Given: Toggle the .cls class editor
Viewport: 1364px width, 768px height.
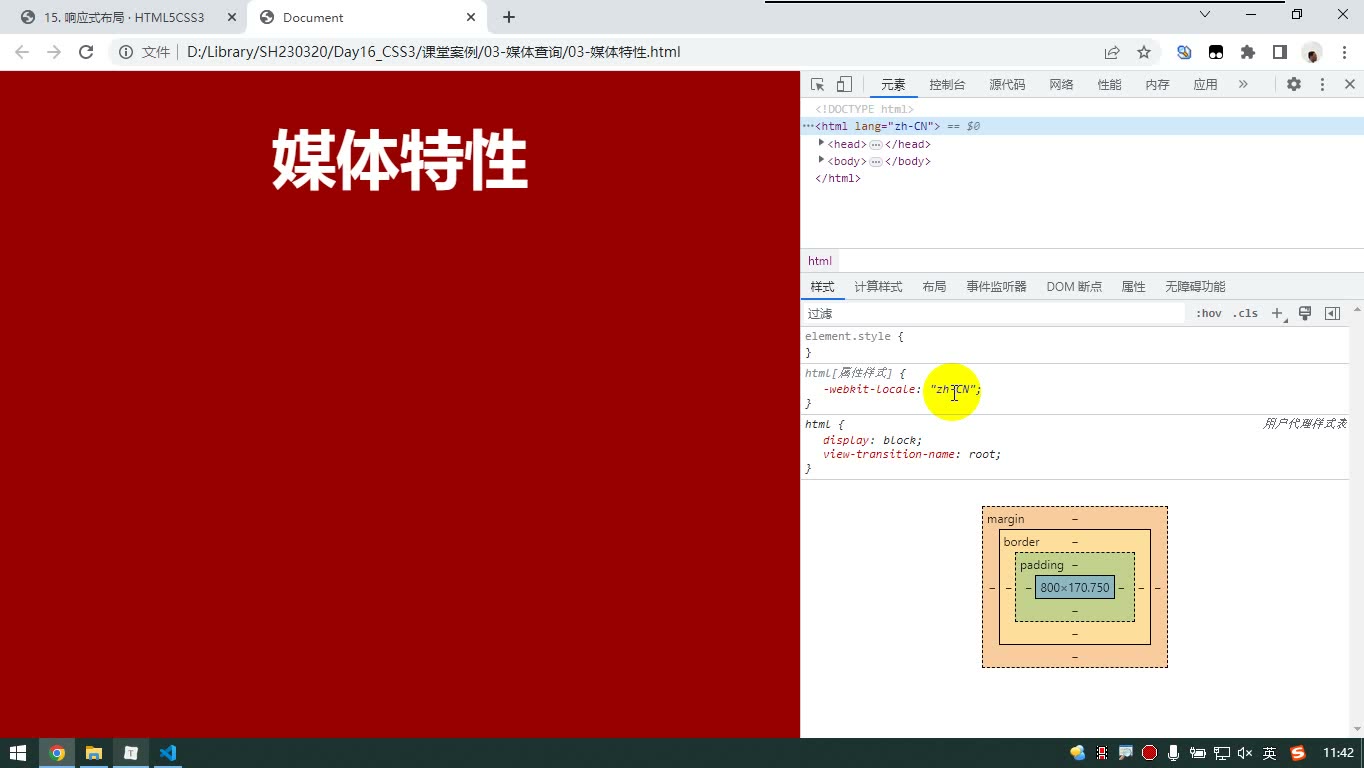Looking at the screenshot, I should tap(1245, 313).
